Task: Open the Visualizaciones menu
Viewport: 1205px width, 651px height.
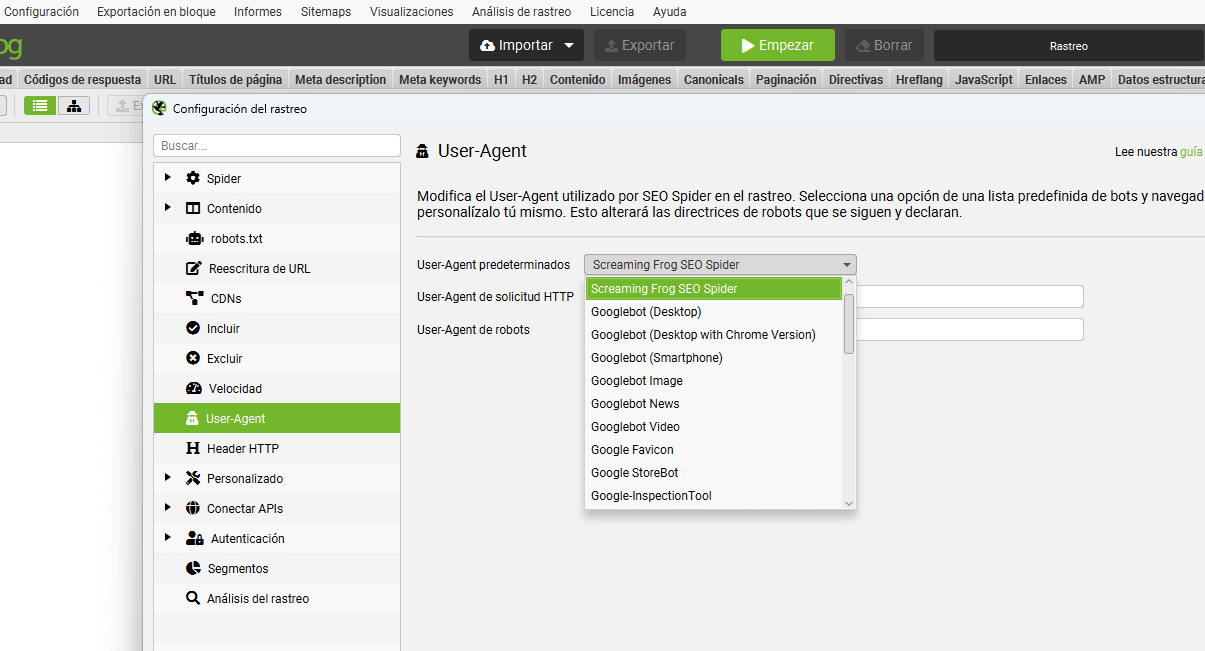Action: (x=411, y=12)
